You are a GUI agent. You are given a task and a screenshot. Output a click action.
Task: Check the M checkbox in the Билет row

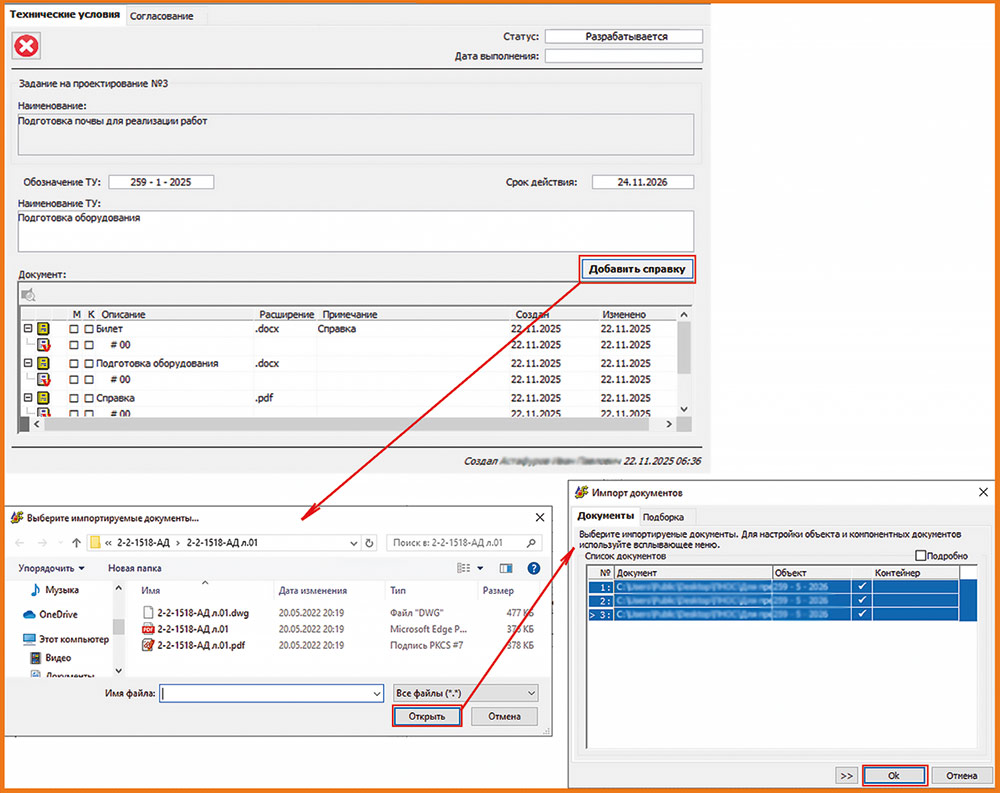point(74,329)
